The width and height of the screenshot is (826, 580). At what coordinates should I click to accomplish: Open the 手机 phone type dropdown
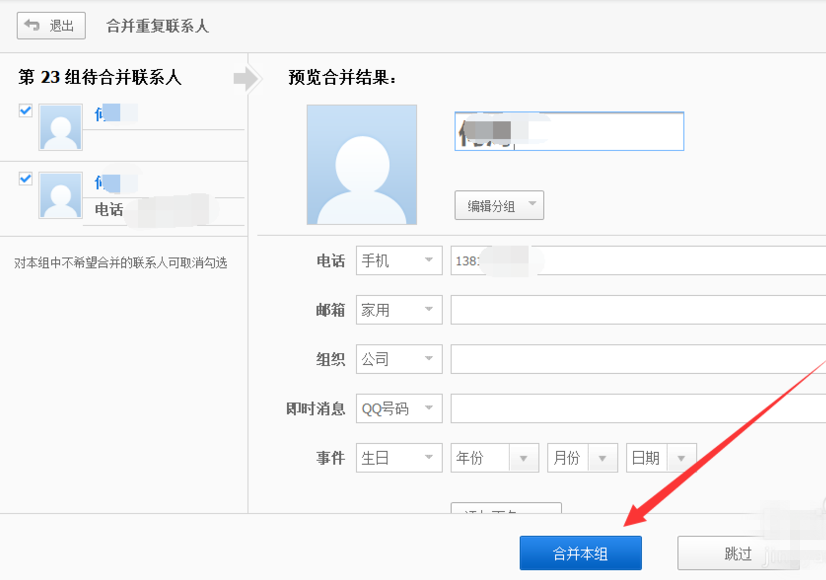398,260
